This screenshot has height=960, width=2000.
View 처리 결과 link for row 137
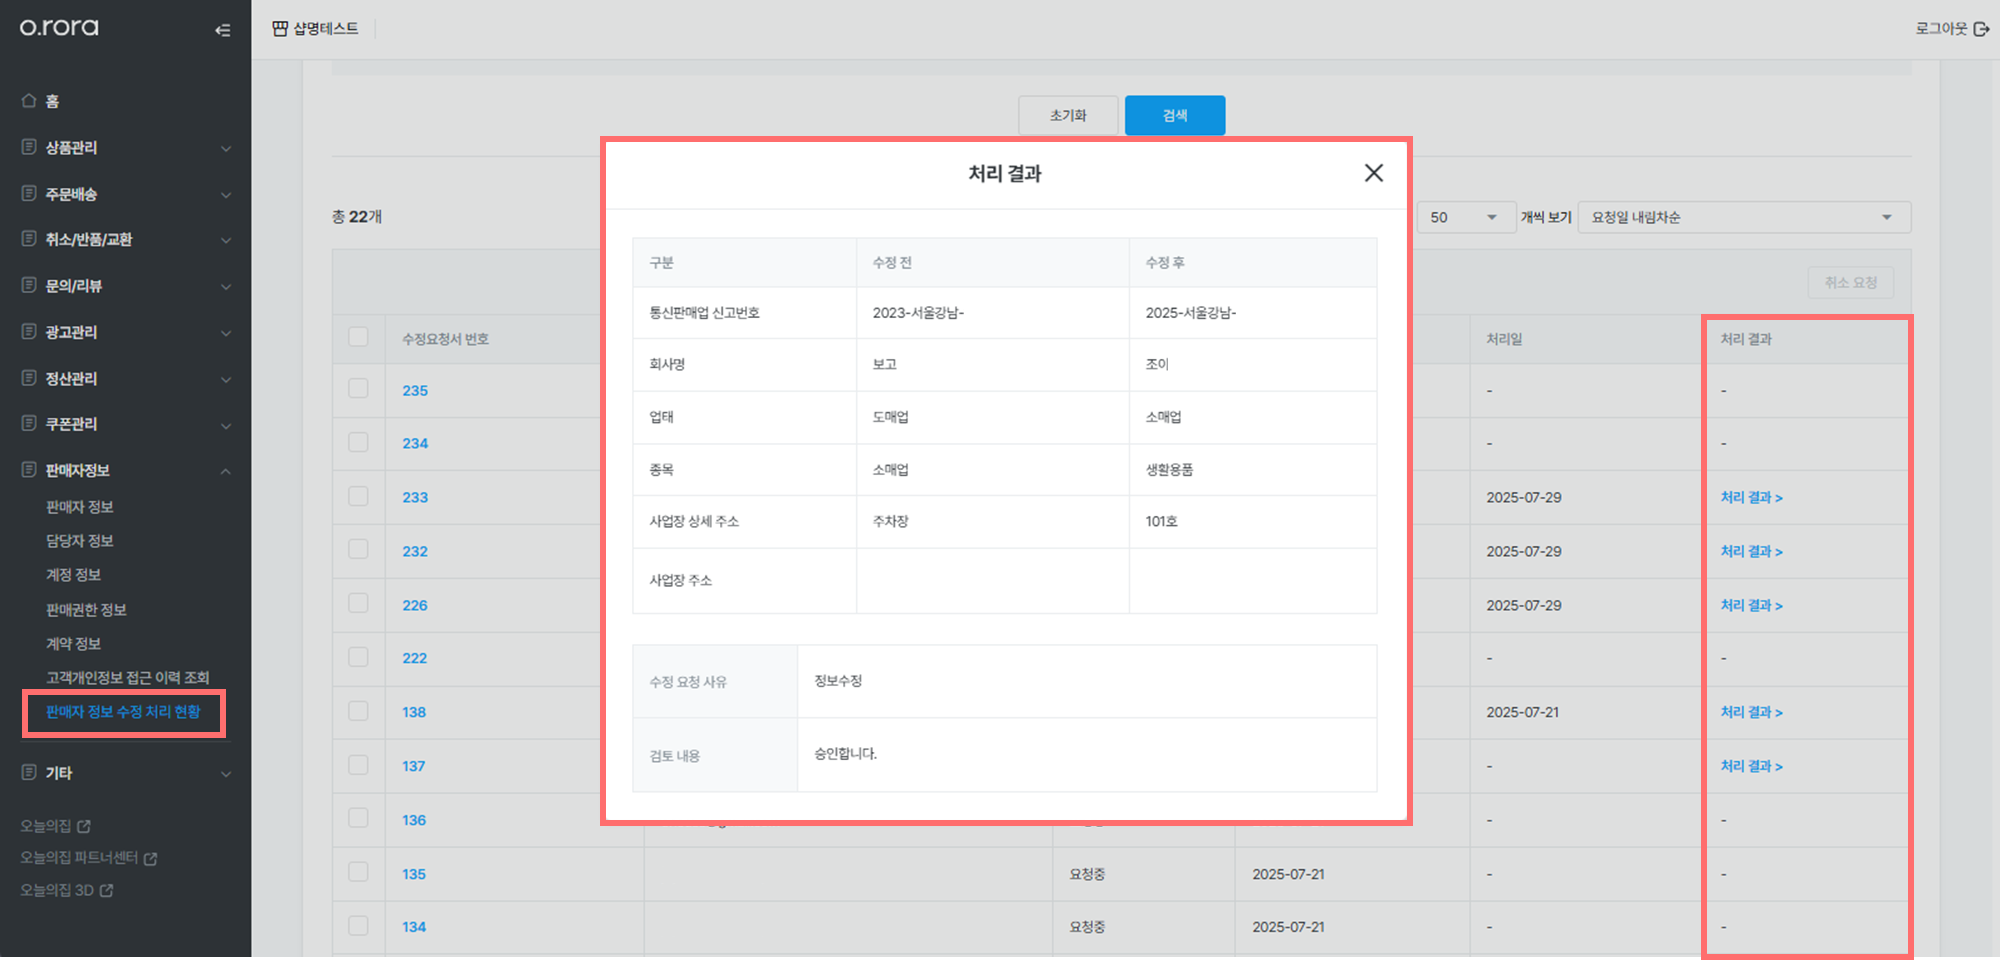click(1751, 766)
